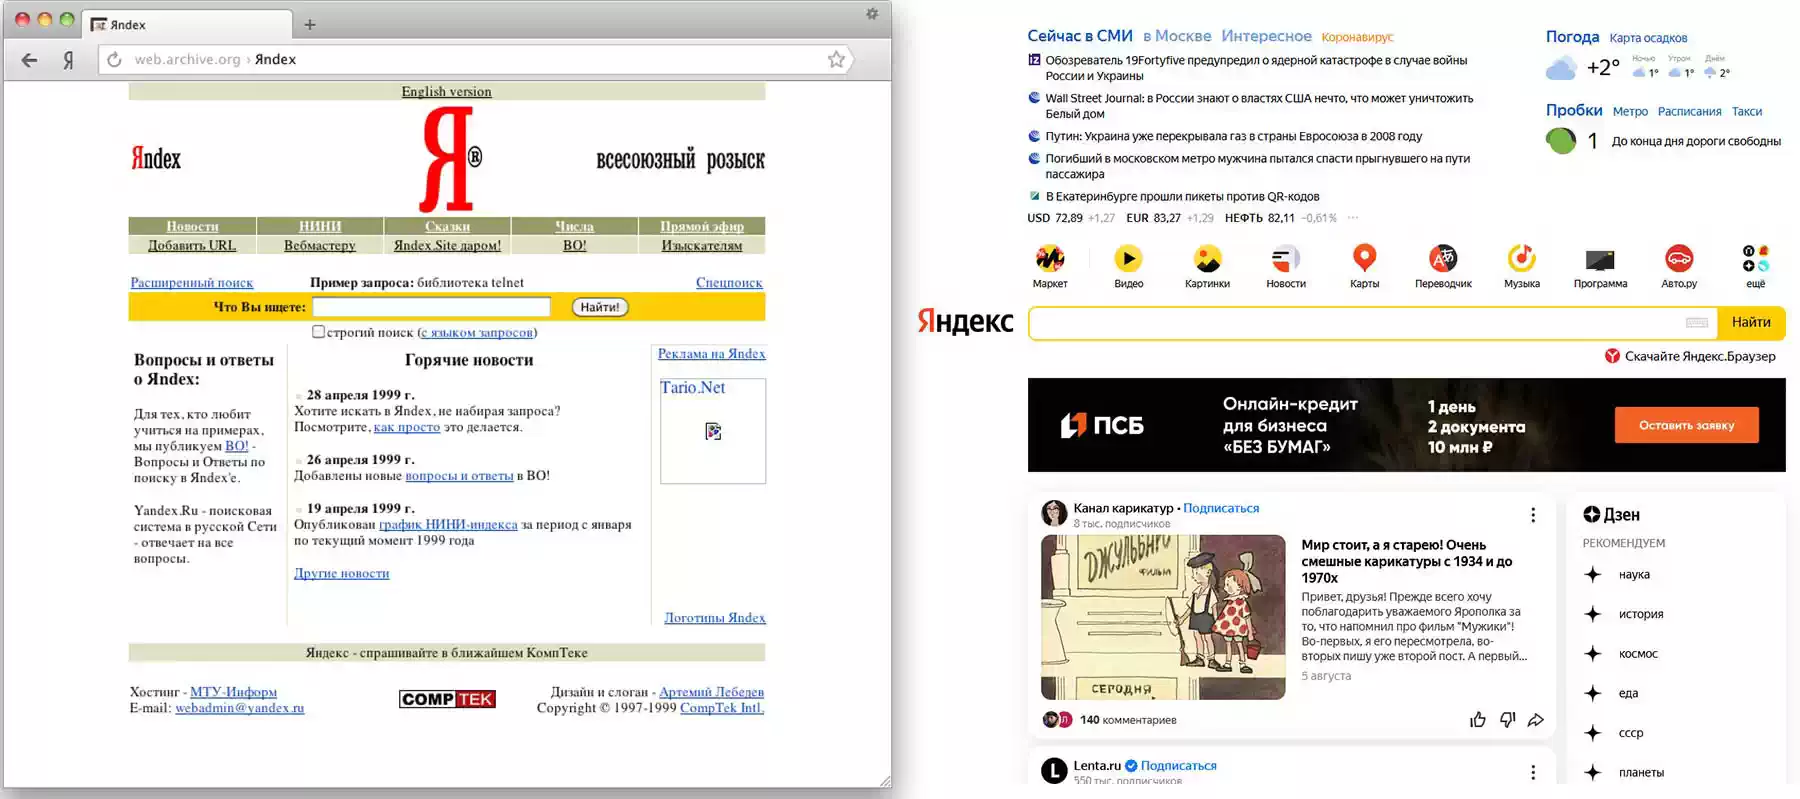
Task: Click the yellow Найти button on modern Яндекс
Action: coord(1751,322)
